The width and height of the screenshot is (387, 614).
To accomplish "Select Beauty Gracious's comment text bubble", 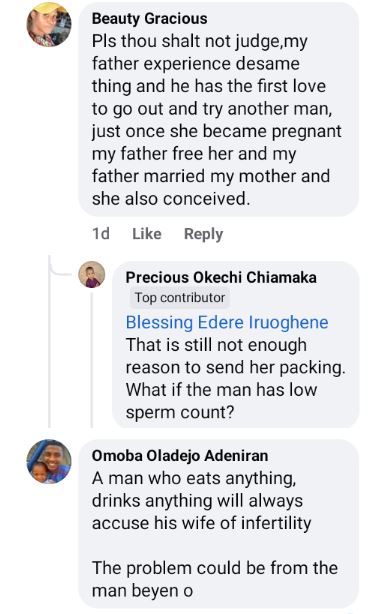I will (218, 109).
